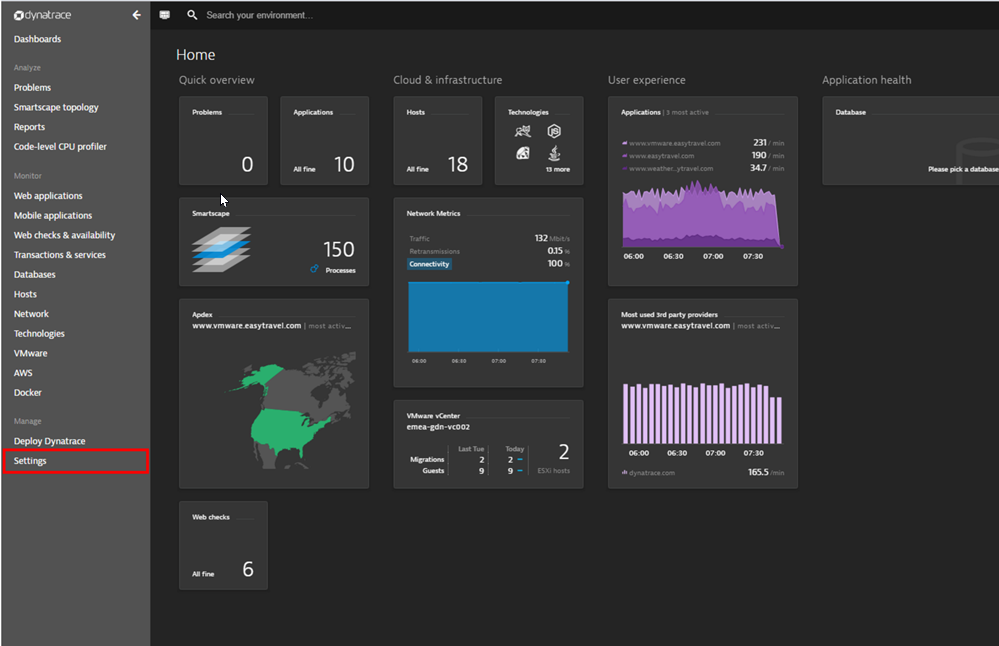This screenshot has width=999, height=646.
Task: Click the Processes icon in Smartscape tile
Action: point(314,269)
